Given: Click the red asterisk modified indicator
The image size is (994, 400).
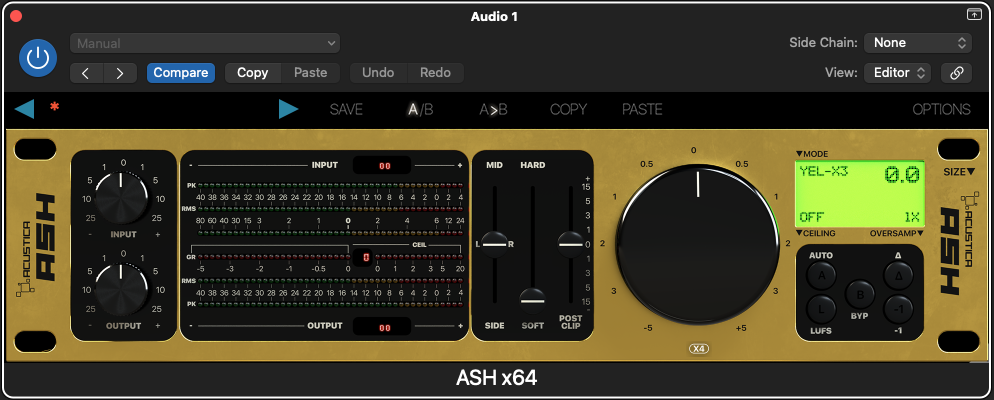Looking at the screenshot, I should click(x=55, y=107).
